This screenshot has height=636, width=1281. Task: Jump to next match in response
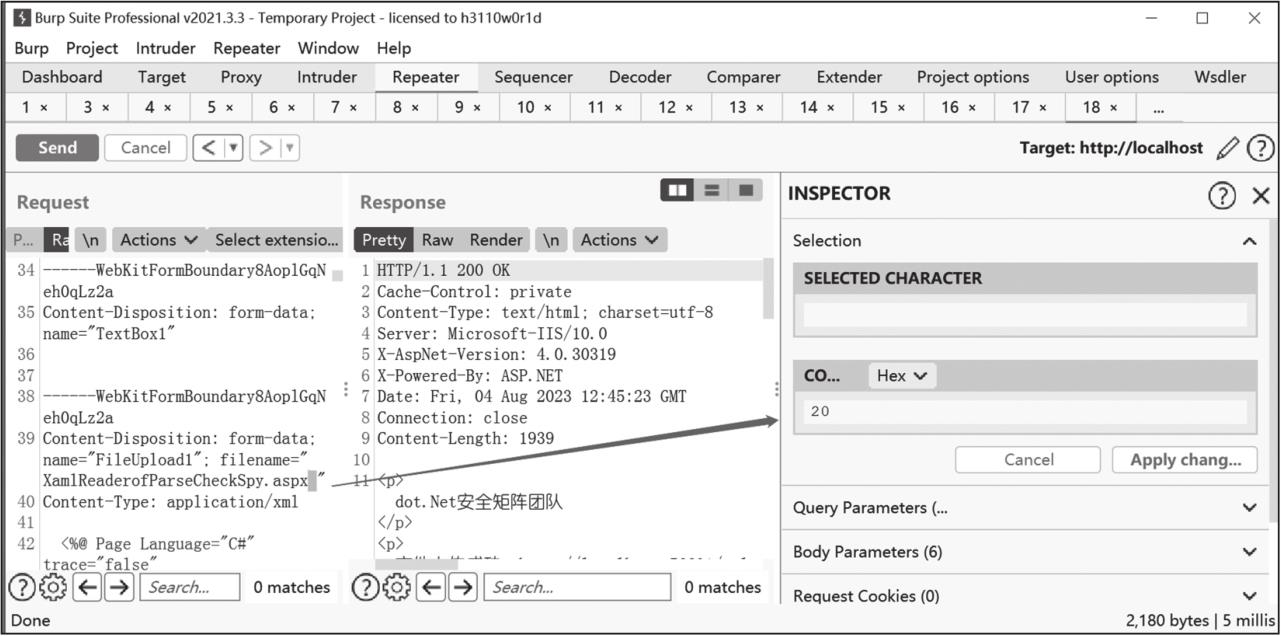[462, 587]
